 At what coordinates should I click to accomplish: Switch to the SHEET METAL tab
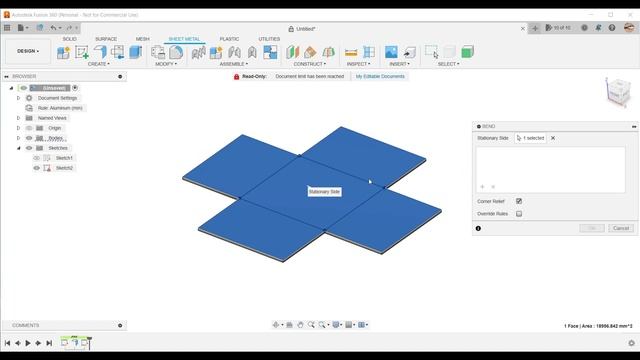(x=184, y=39)
